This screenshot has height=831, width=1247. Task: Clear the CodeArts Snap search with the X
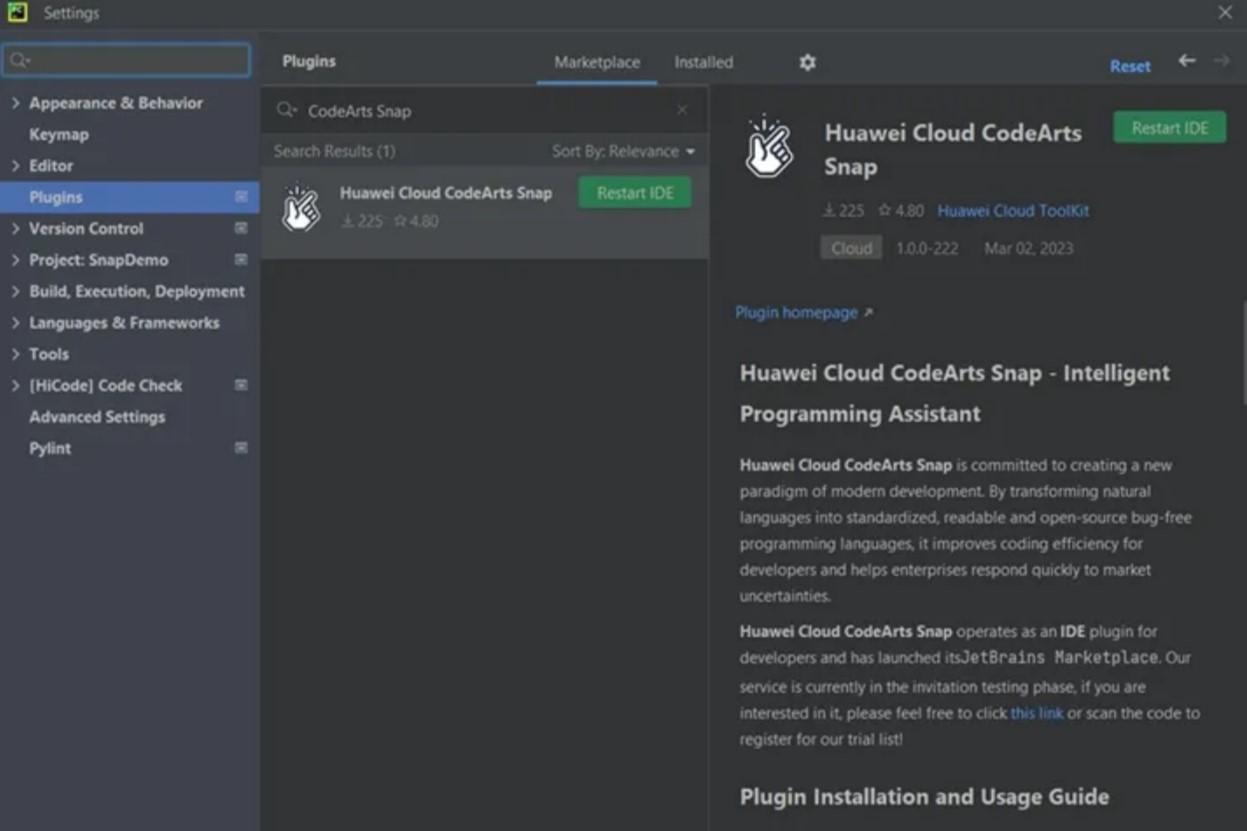[x=683, y=110]
